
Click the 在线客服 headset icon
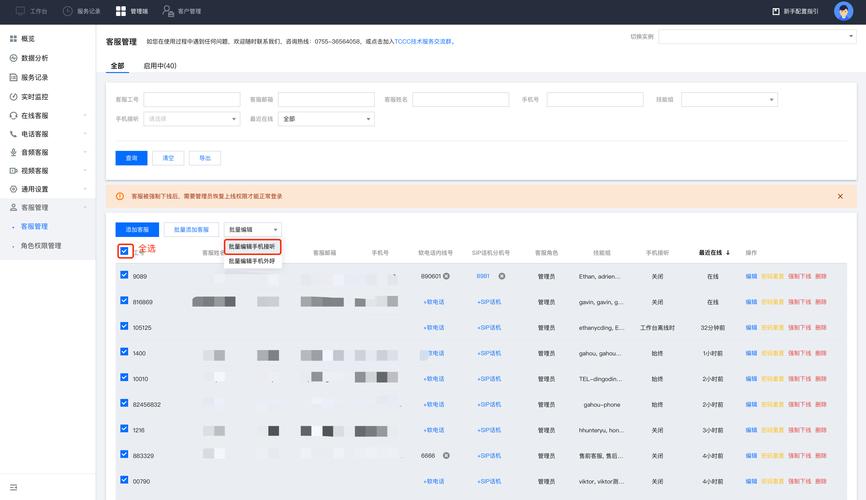click(x=13, y=115)
